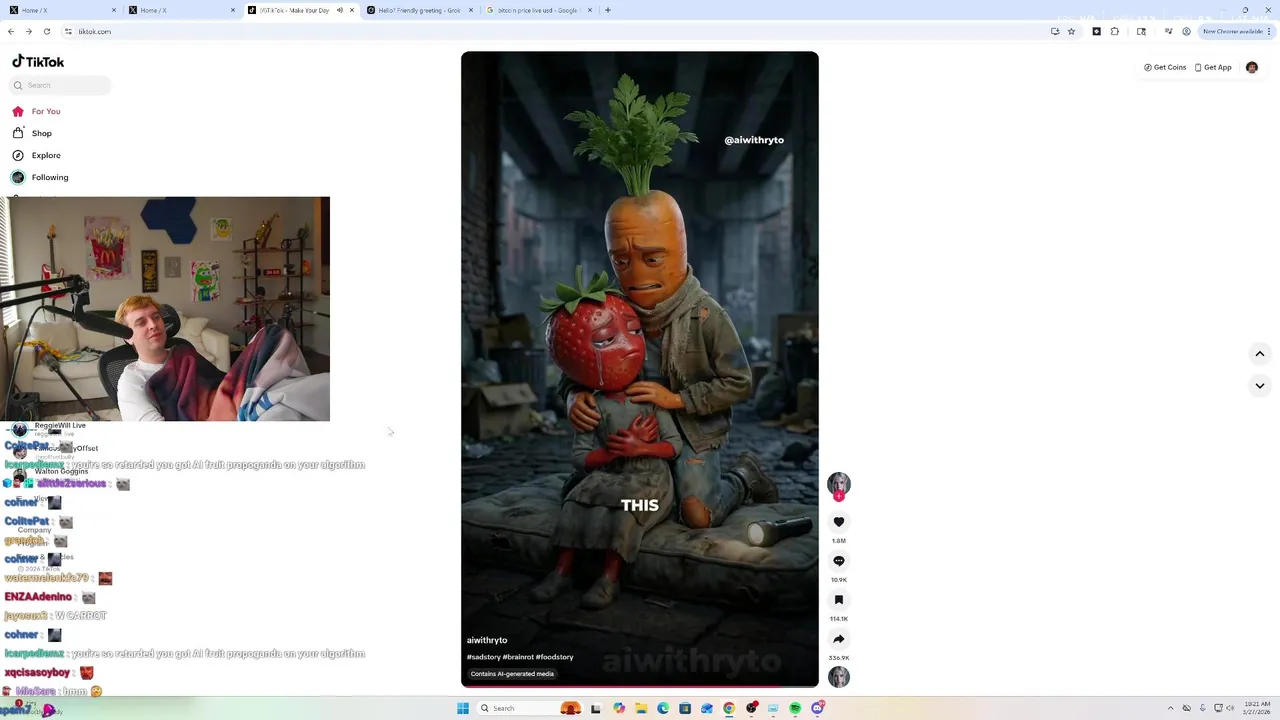This screenshot has width=1280, height=720.
Task: Click Get Coins button
Action: point(1165,67)
